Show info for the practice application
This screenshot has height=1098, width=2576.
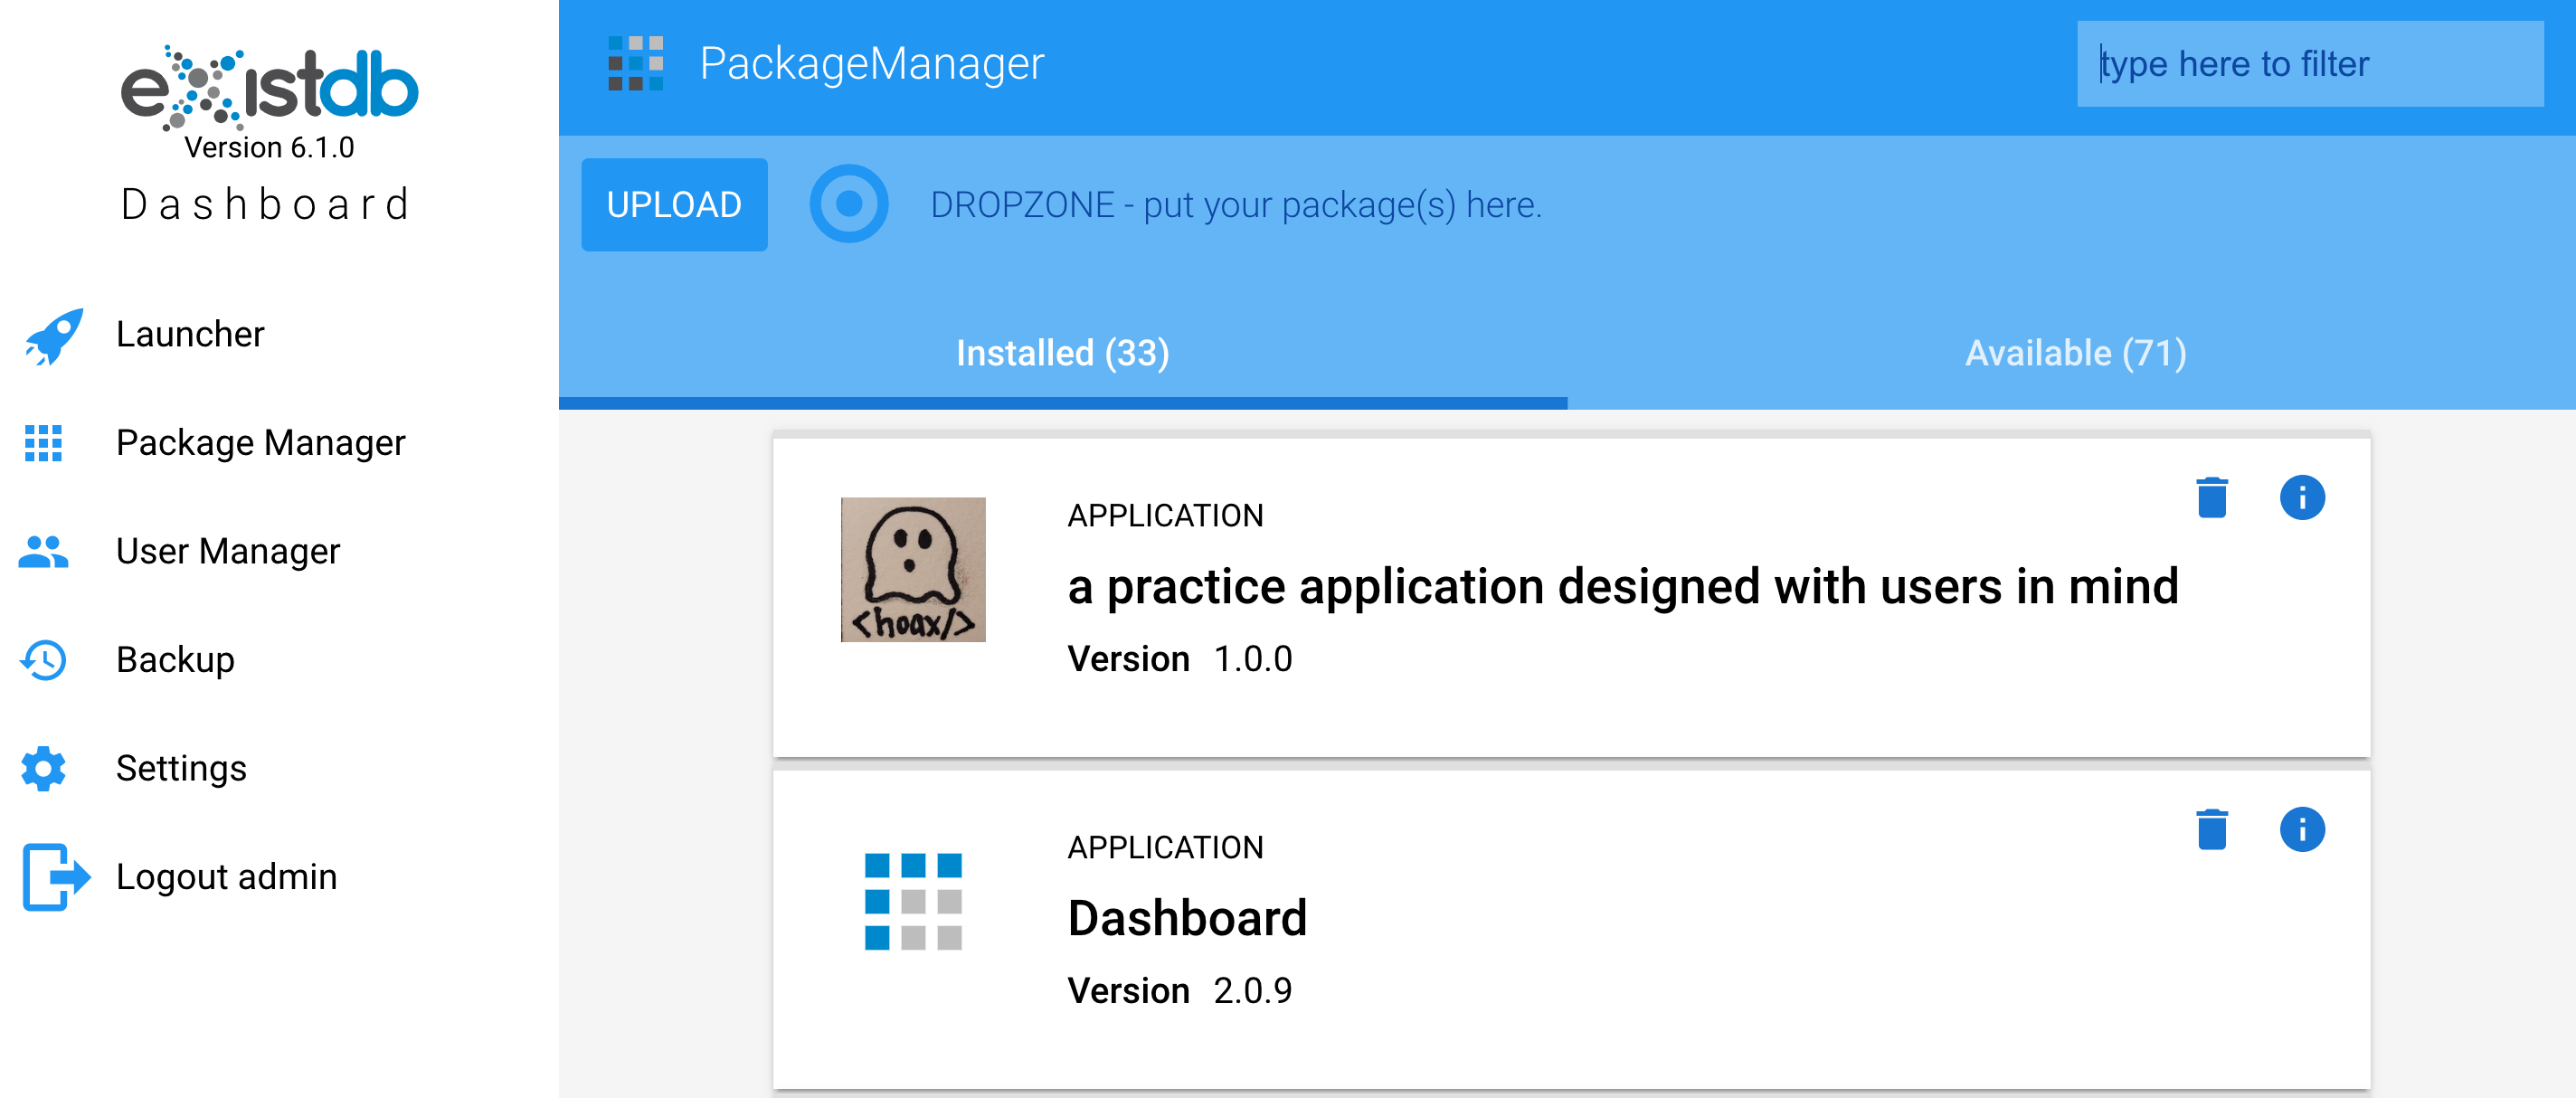(x=2302, y=497)
